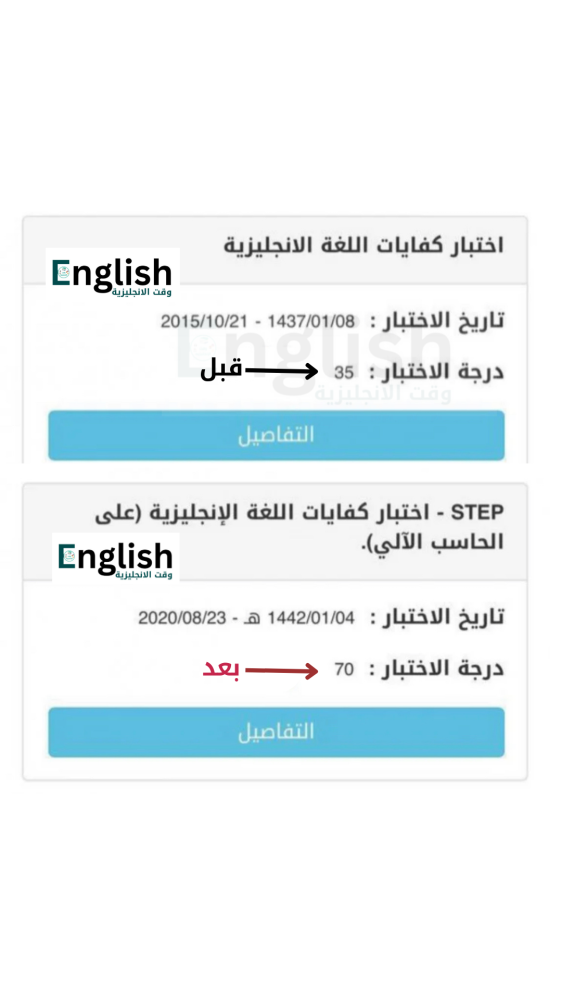Image resolution: width=562 pixels, height=1000 pixels.
Task: Click the faded English watermark behind the first card
Action: click(x=313, y=360)
